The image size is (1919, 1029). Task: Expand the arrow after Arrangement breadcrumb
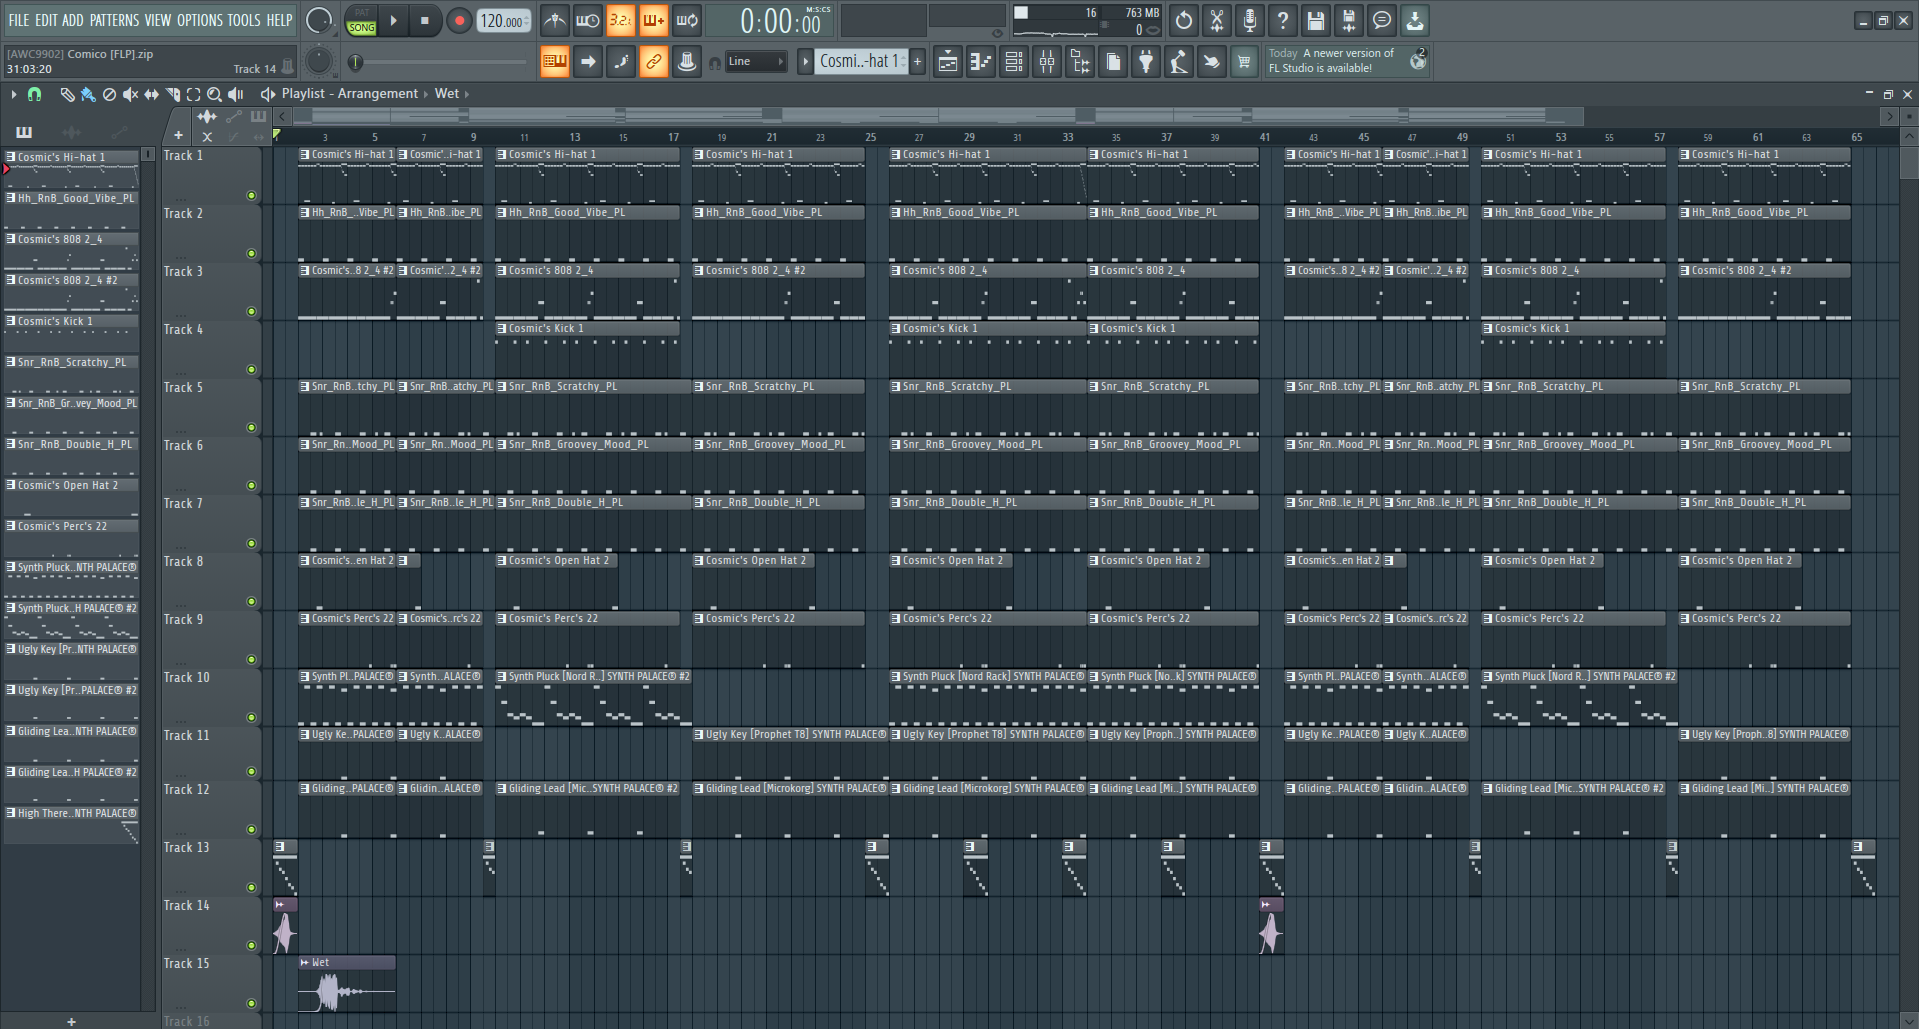[425, 94]
